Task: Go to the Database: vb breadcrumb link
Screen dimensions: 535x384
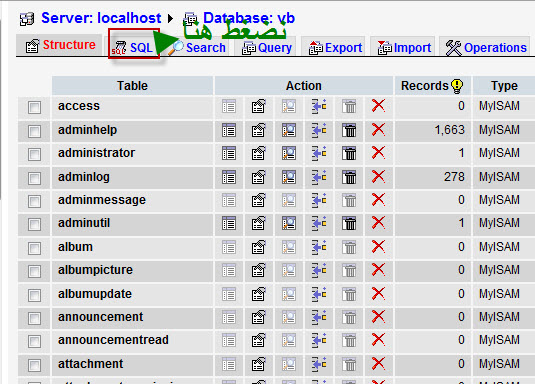Action: coord(249,18)
